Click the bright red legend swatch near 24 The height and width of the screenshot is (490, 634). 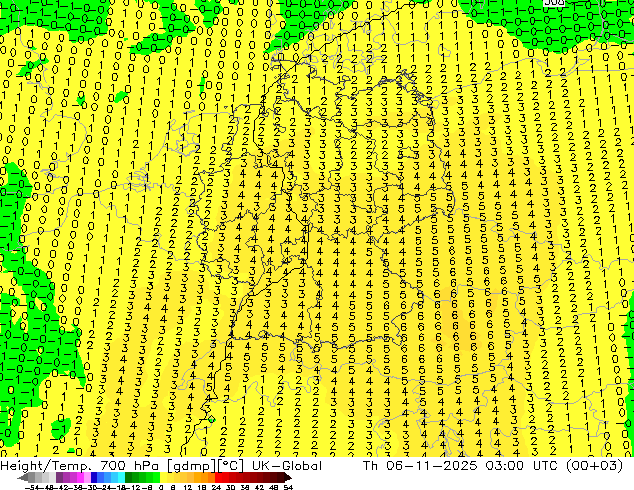[x=218, y=477]
